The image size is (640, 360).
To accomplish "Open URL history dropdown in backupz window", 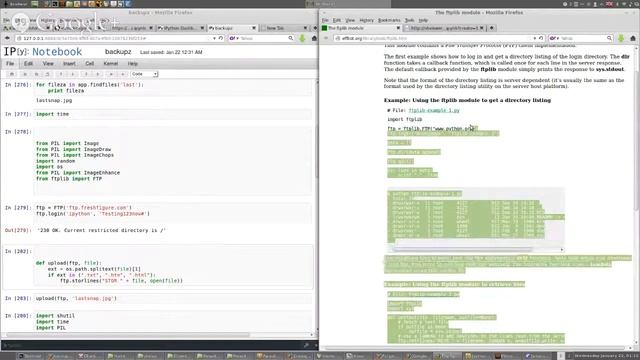I will pyautogui.click(x=214, y=38).
